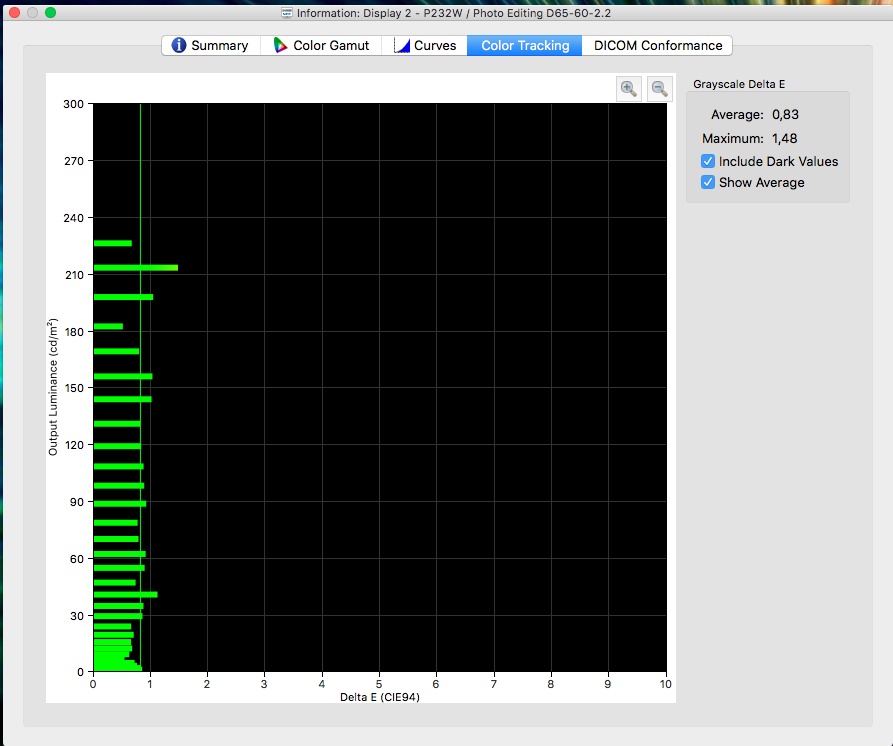Minimize the window using the yellow button

pos(33,13)
